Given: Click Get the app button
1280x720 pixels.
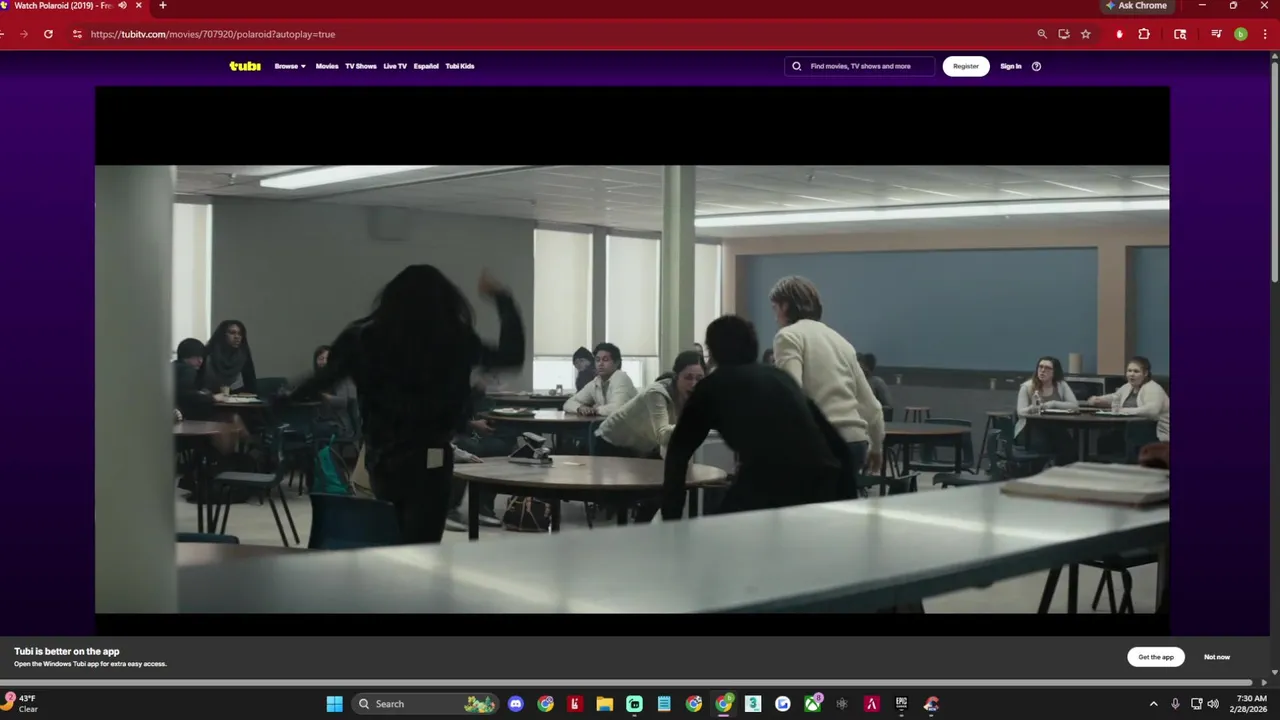Looking at the screenshot, I should (x=1156, y=657).
